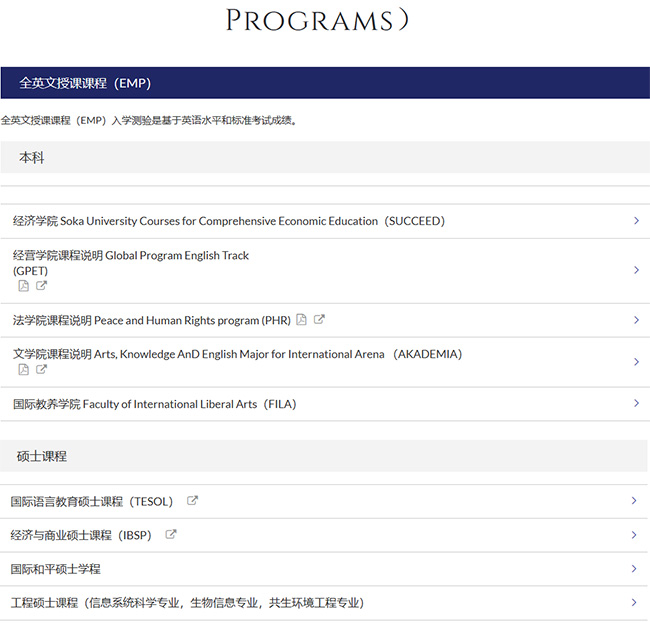Click the EMP entrance test description text
The height and width of the screenshot is (623, 650).
coord(149,120)
